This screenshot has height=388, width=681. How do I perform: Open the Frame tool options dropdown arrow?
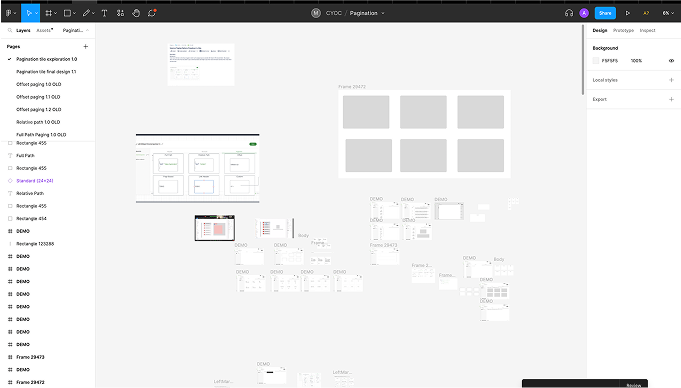tap(56, 13)
